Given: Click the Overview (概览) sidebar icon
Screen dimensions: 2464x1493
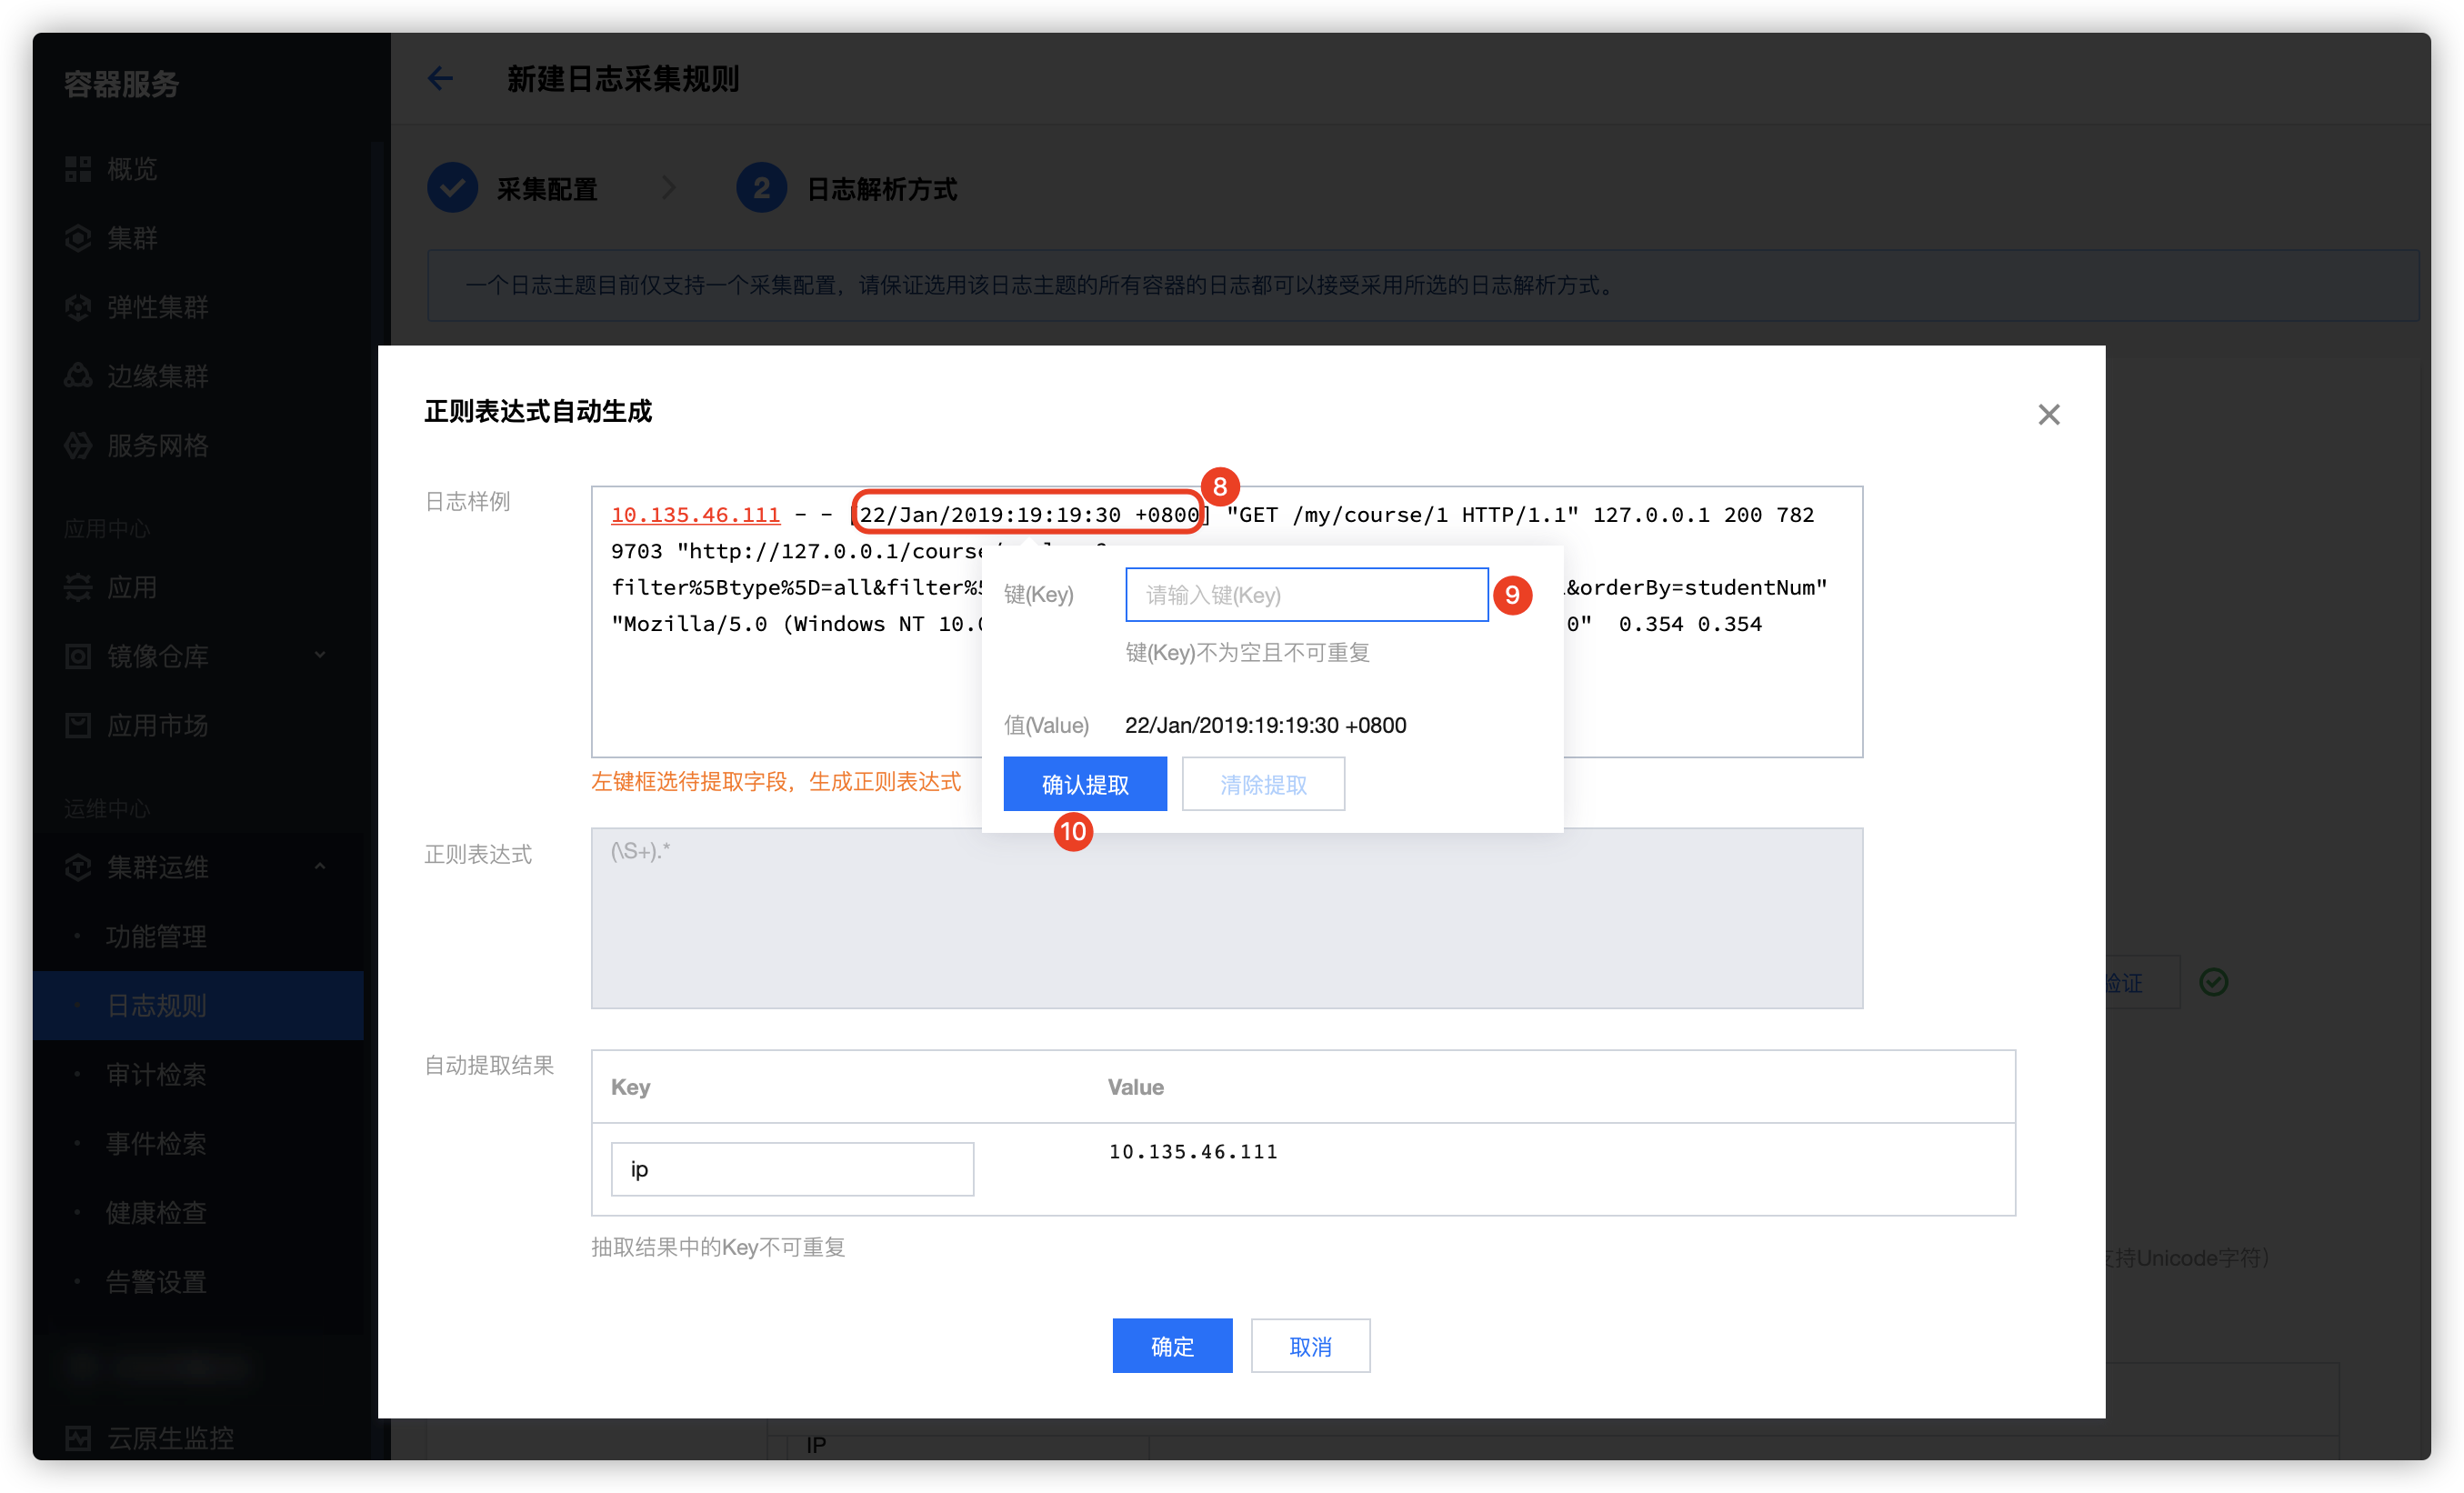Looking at the screenshot, I should click(x=78, y=169).
